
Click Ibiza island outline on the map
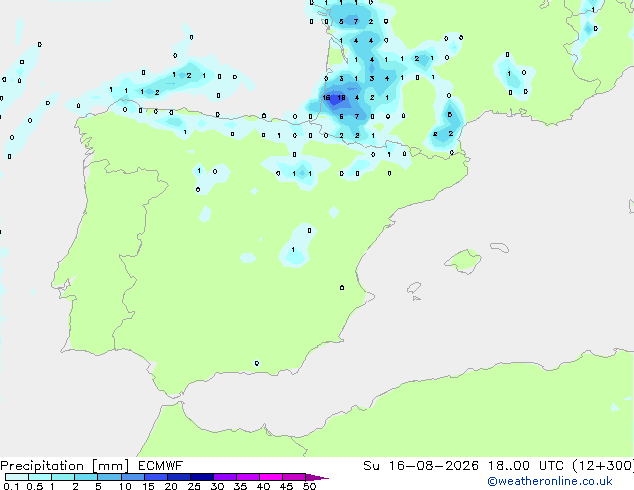click(x=414, y=289)
